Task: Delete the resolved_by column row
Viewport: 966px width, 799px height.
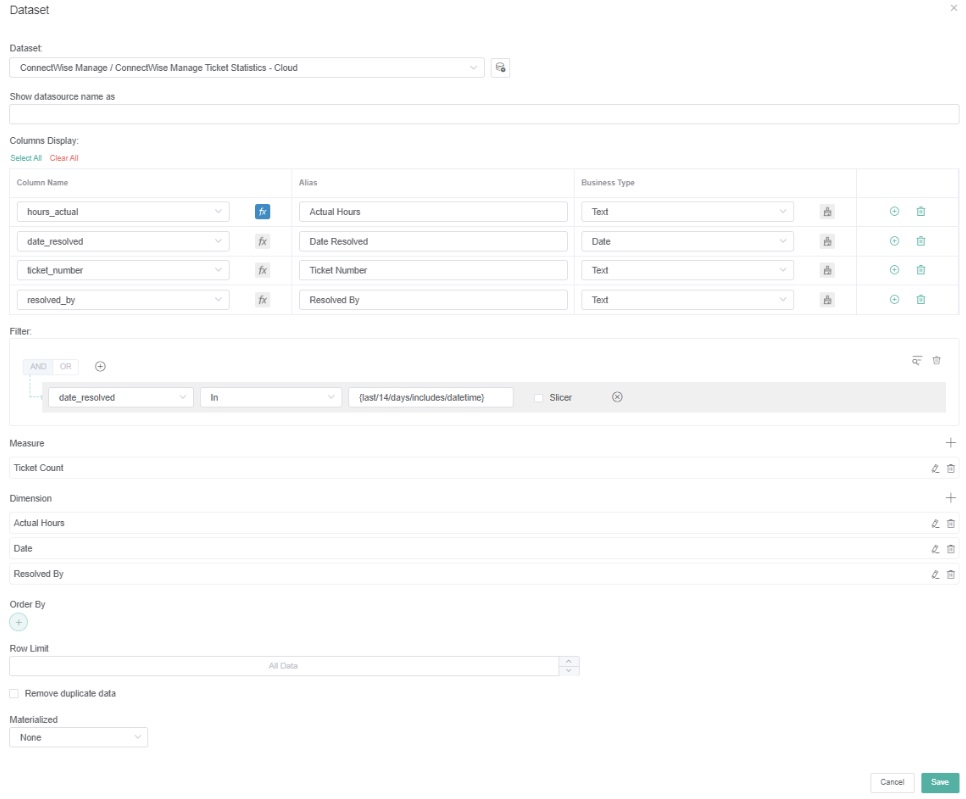Action: (920, 300)
